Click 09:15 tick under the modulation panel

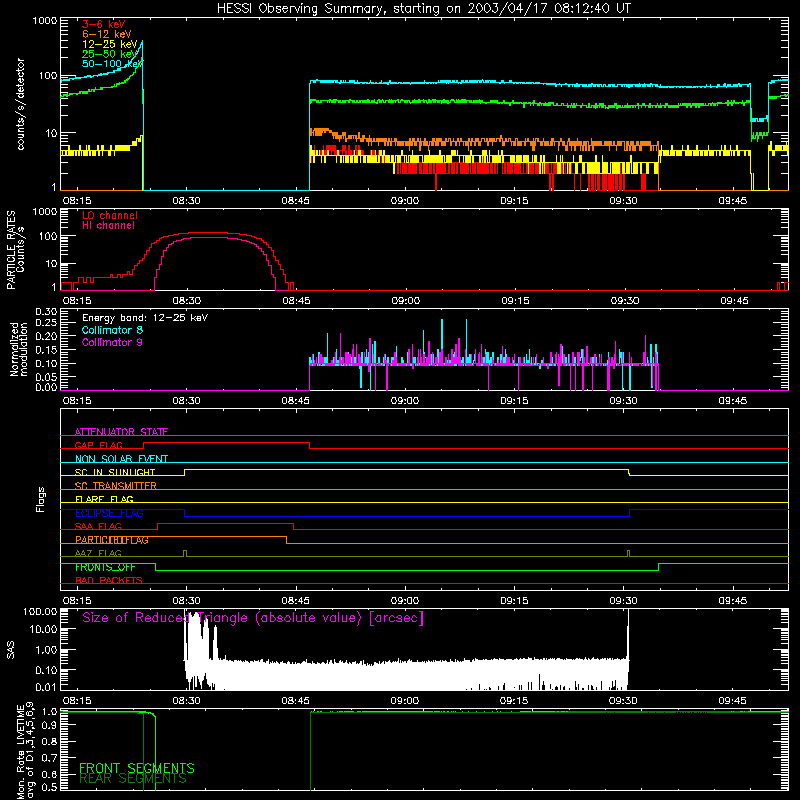click(x=514, y=401)
